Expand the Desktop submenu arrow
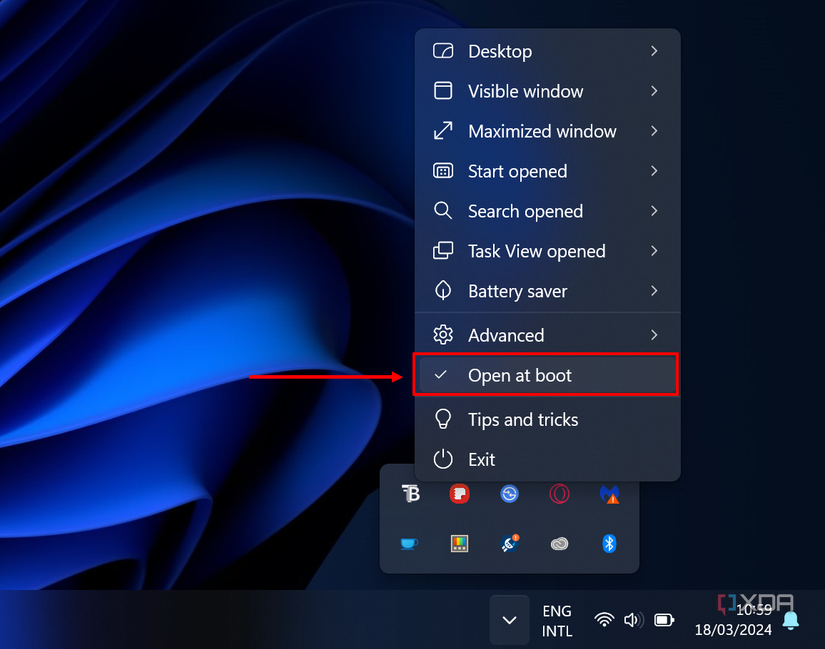 coord(655,51)
